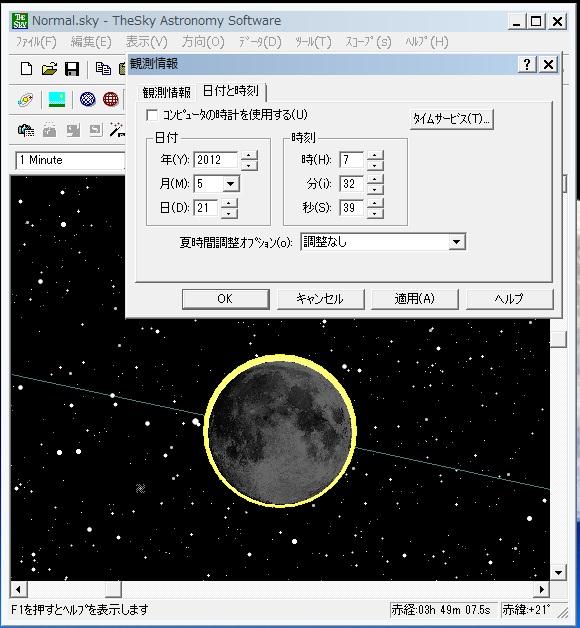Enable コンピュータの時計を使用する checkbox

(152, 115)
